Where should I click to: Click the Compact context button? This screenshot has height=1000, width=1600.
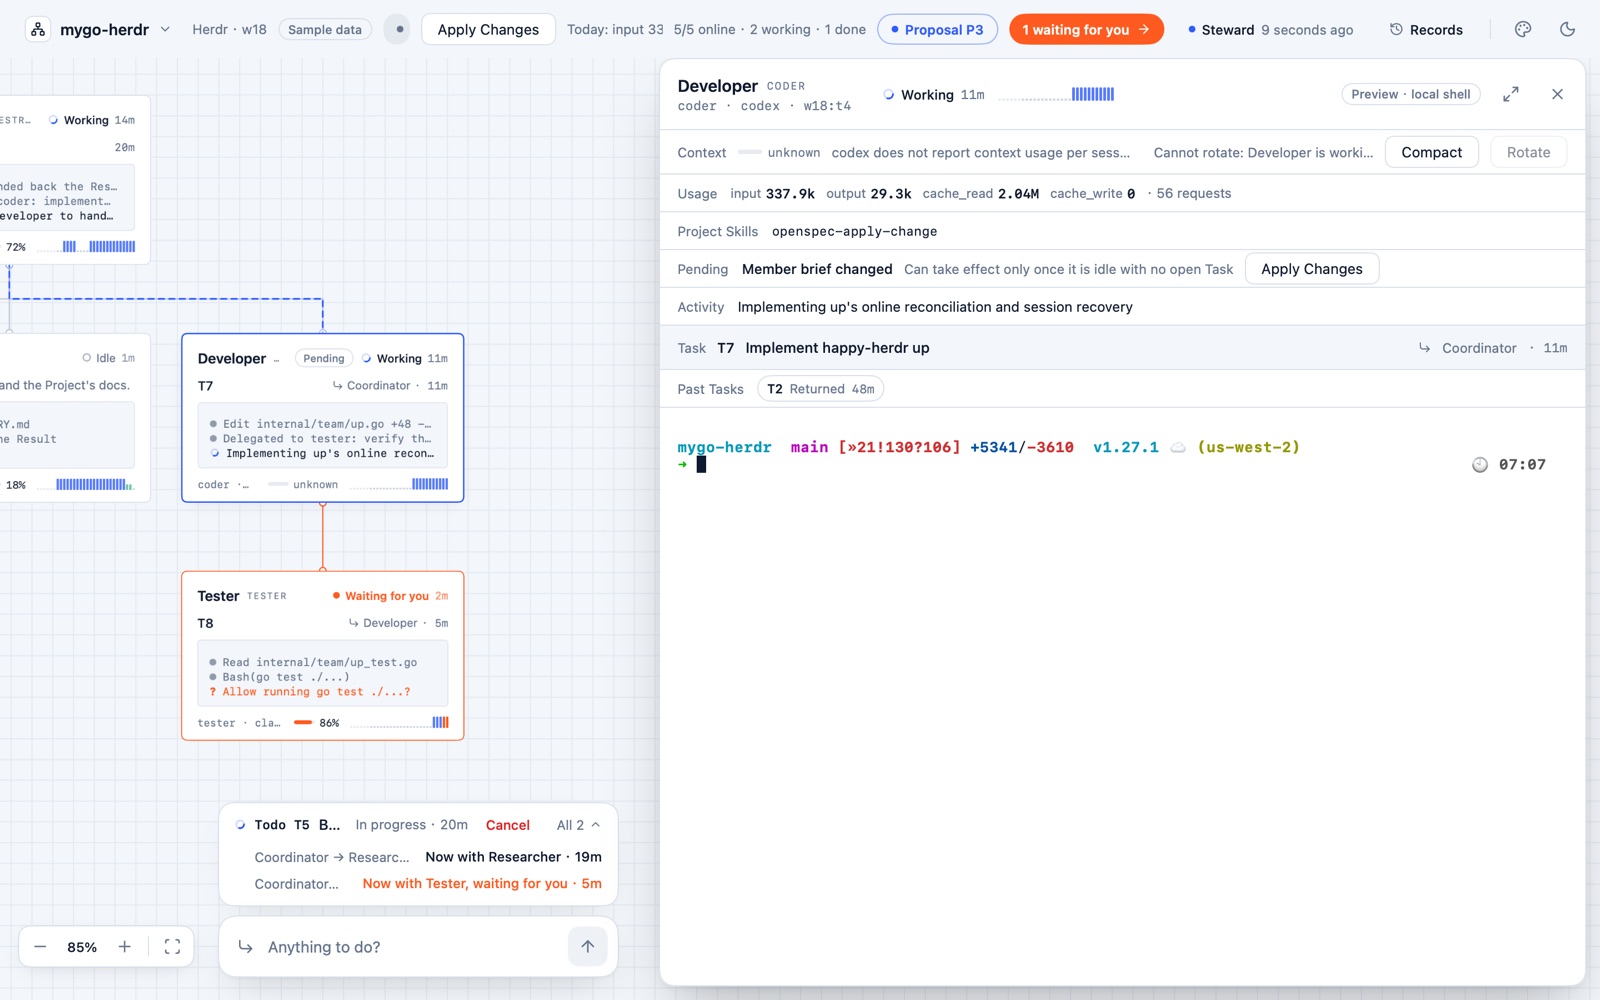coord(1431,152)
